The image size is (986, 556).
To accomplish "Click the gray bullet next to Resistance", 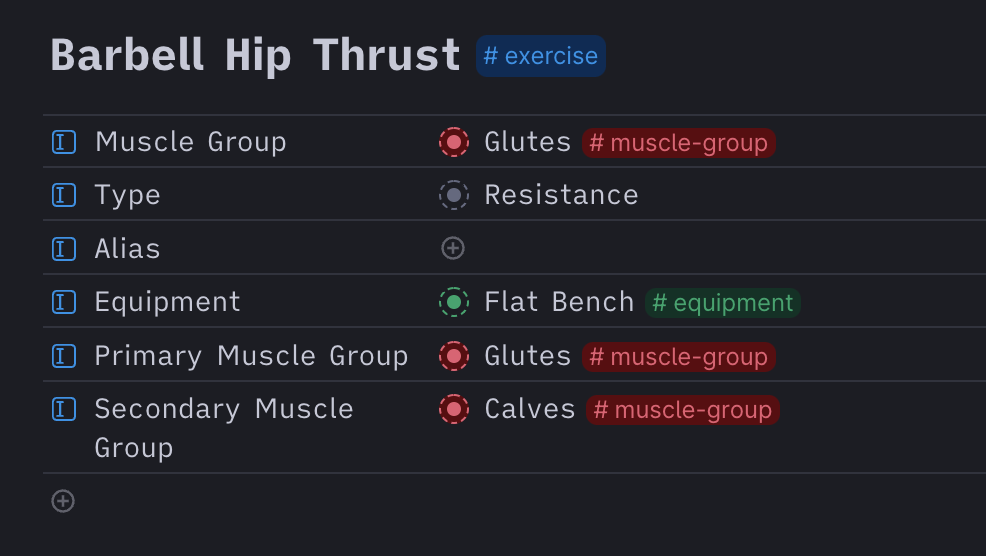I will pos(454,195).
